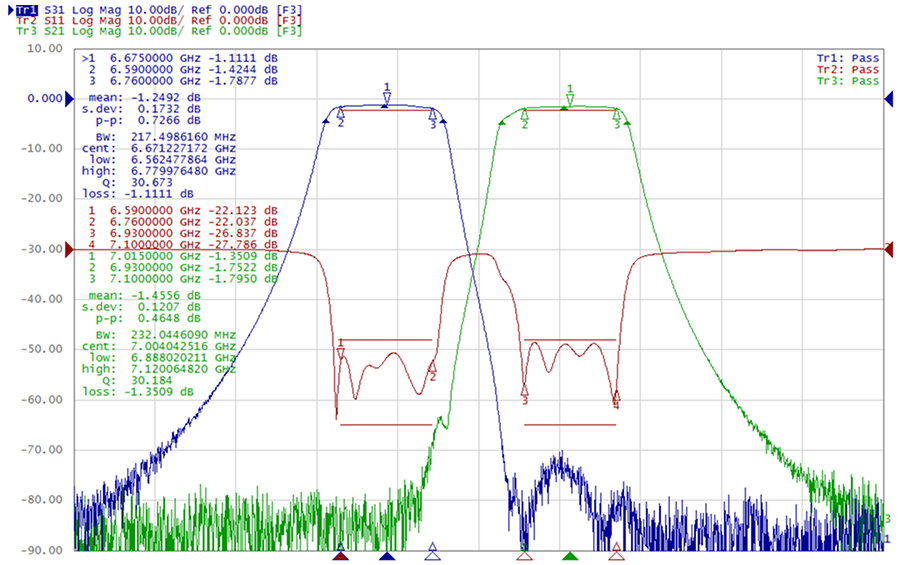
Task: Click the solid green triangle on the bottom axis
Action: coord(570,555)
